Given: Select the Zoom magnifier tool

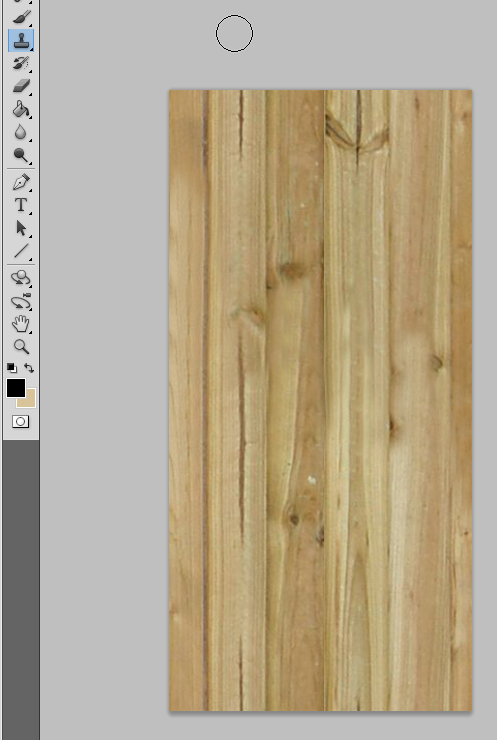Looking at the screenshot, I should click(21, 347).
